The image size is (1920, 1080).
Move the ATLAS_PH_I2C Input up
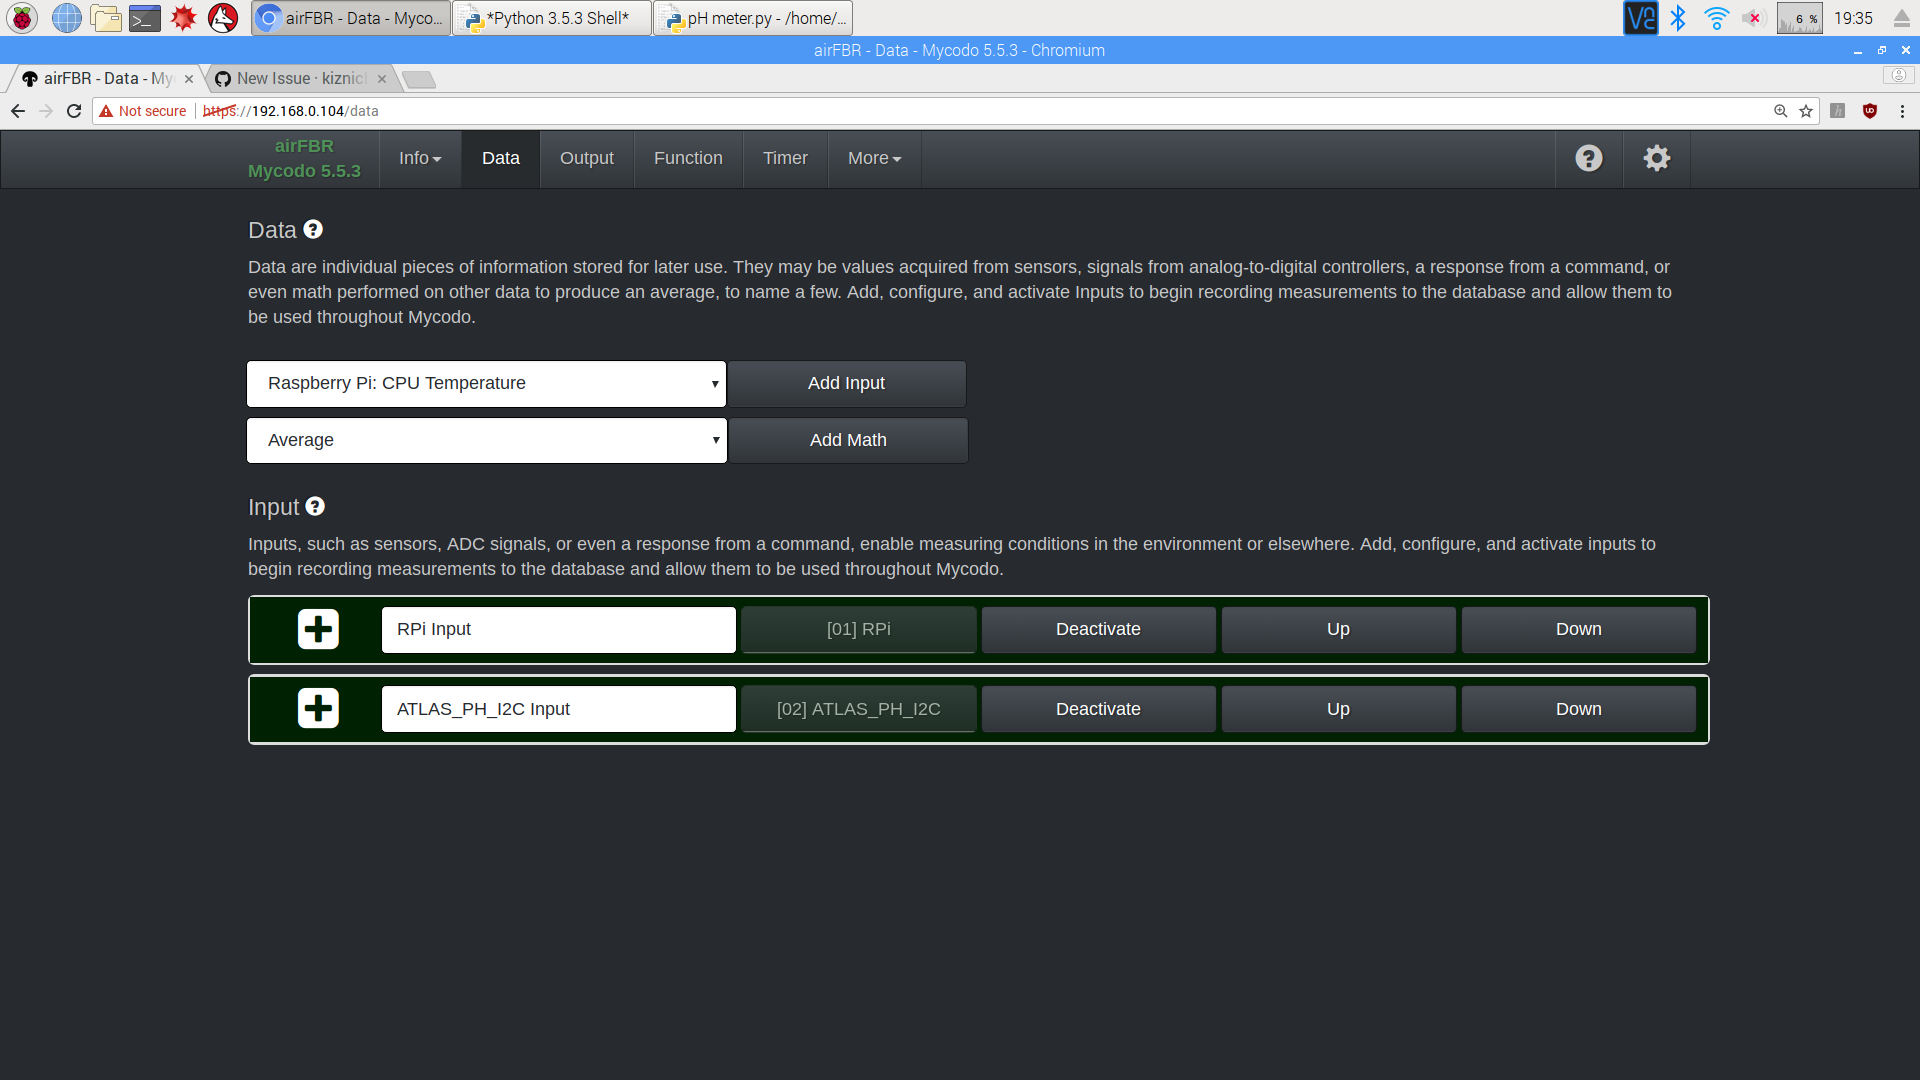click(1338, 709)
